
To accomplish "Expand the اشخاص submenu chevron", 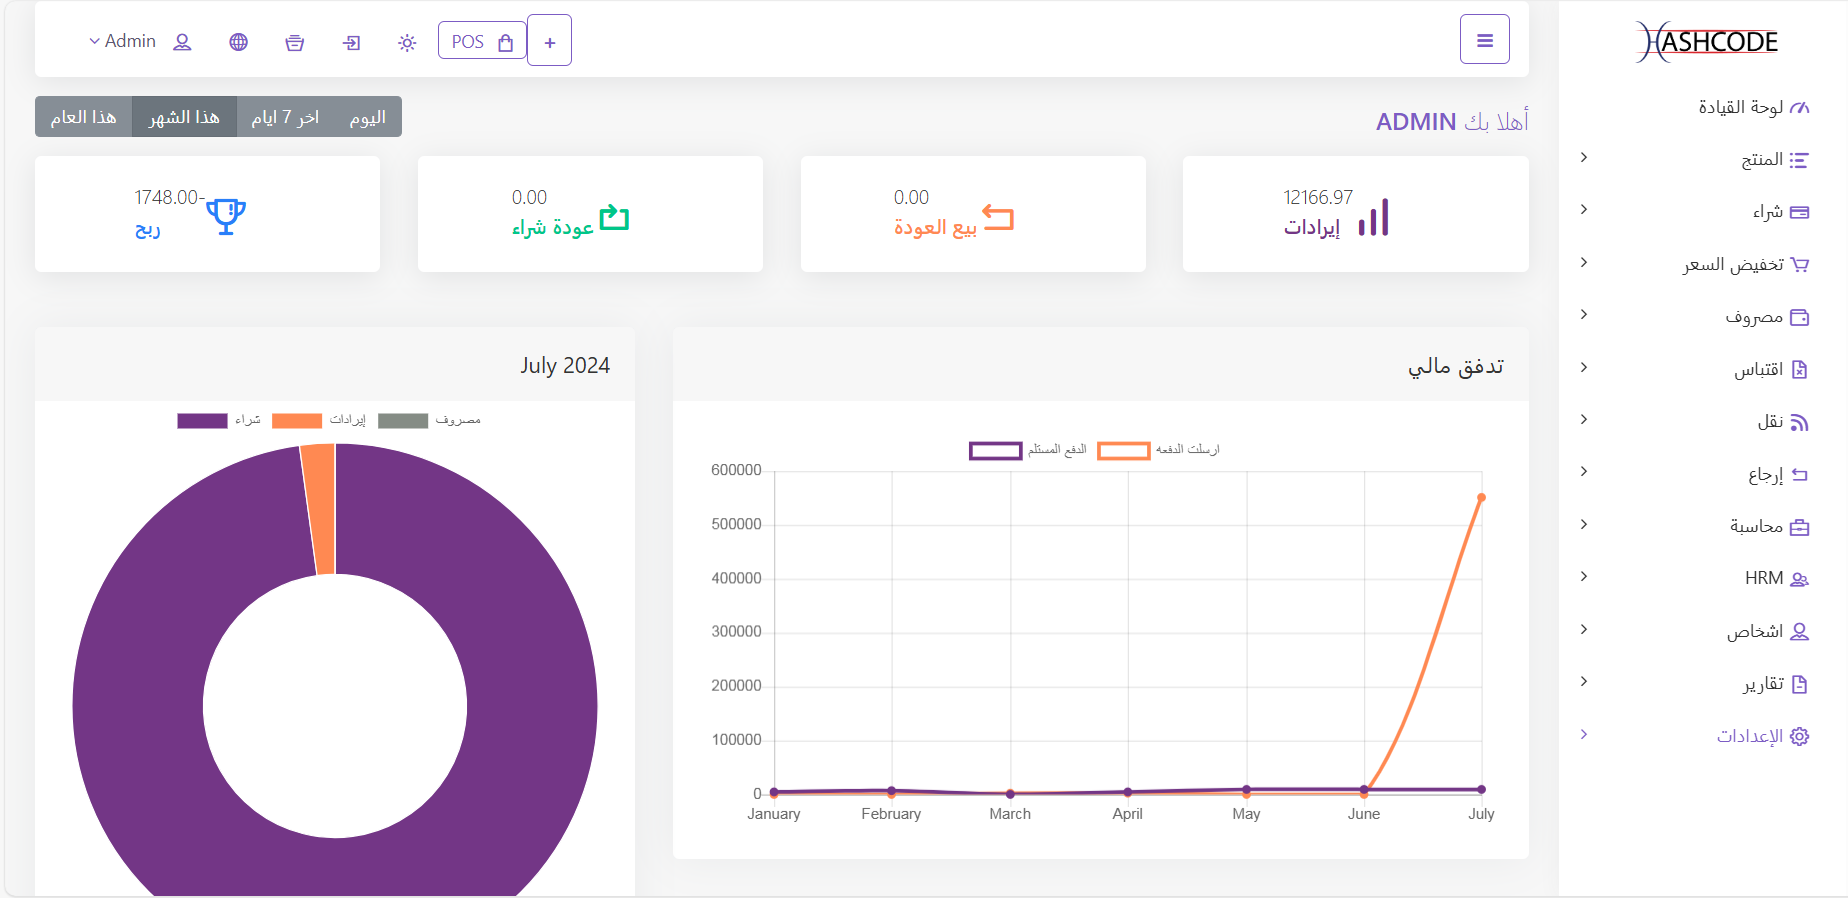I will coord(1584,629).
